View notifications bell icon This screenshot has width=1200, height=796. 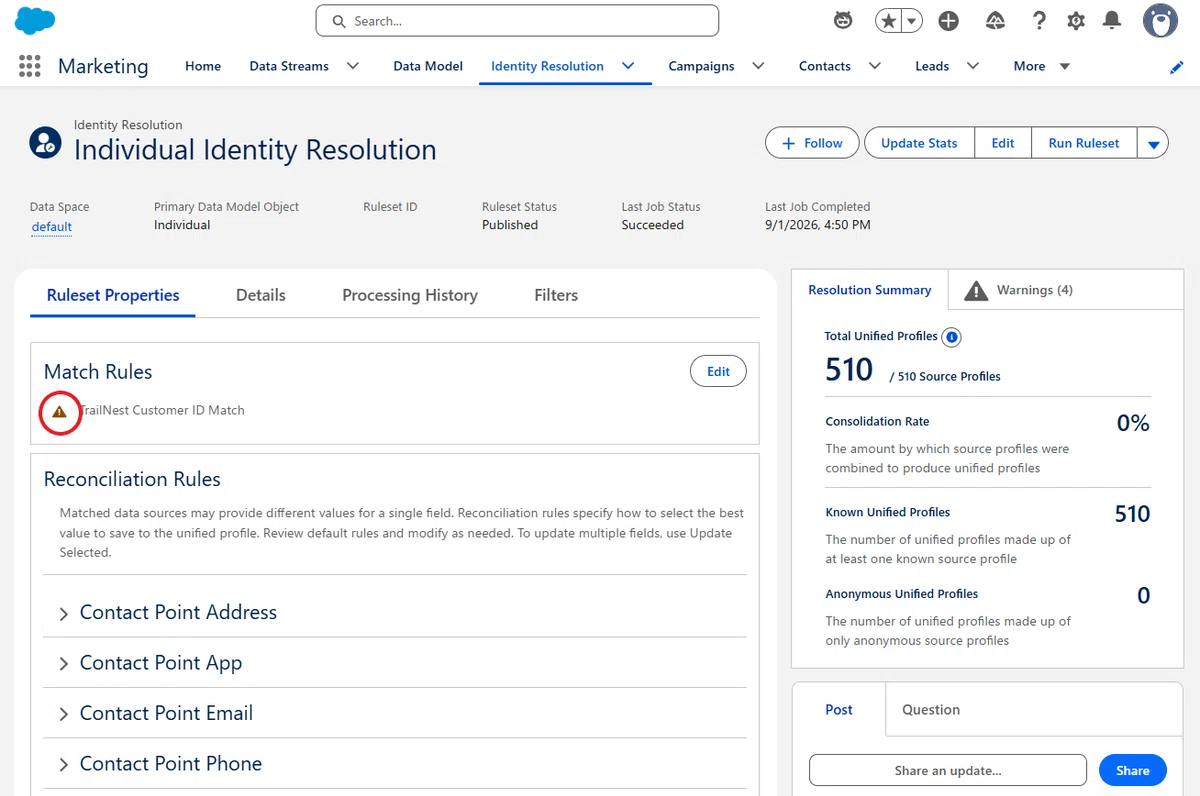coord(1111,21)
